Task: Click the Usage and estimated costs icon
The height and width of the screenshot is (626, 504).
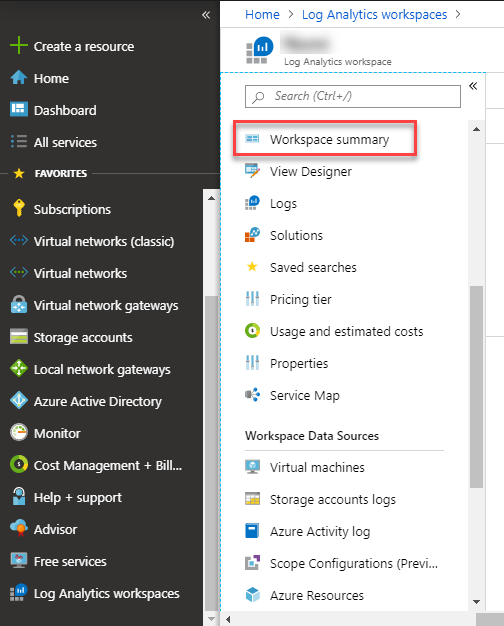Action: tap(252, 331)
